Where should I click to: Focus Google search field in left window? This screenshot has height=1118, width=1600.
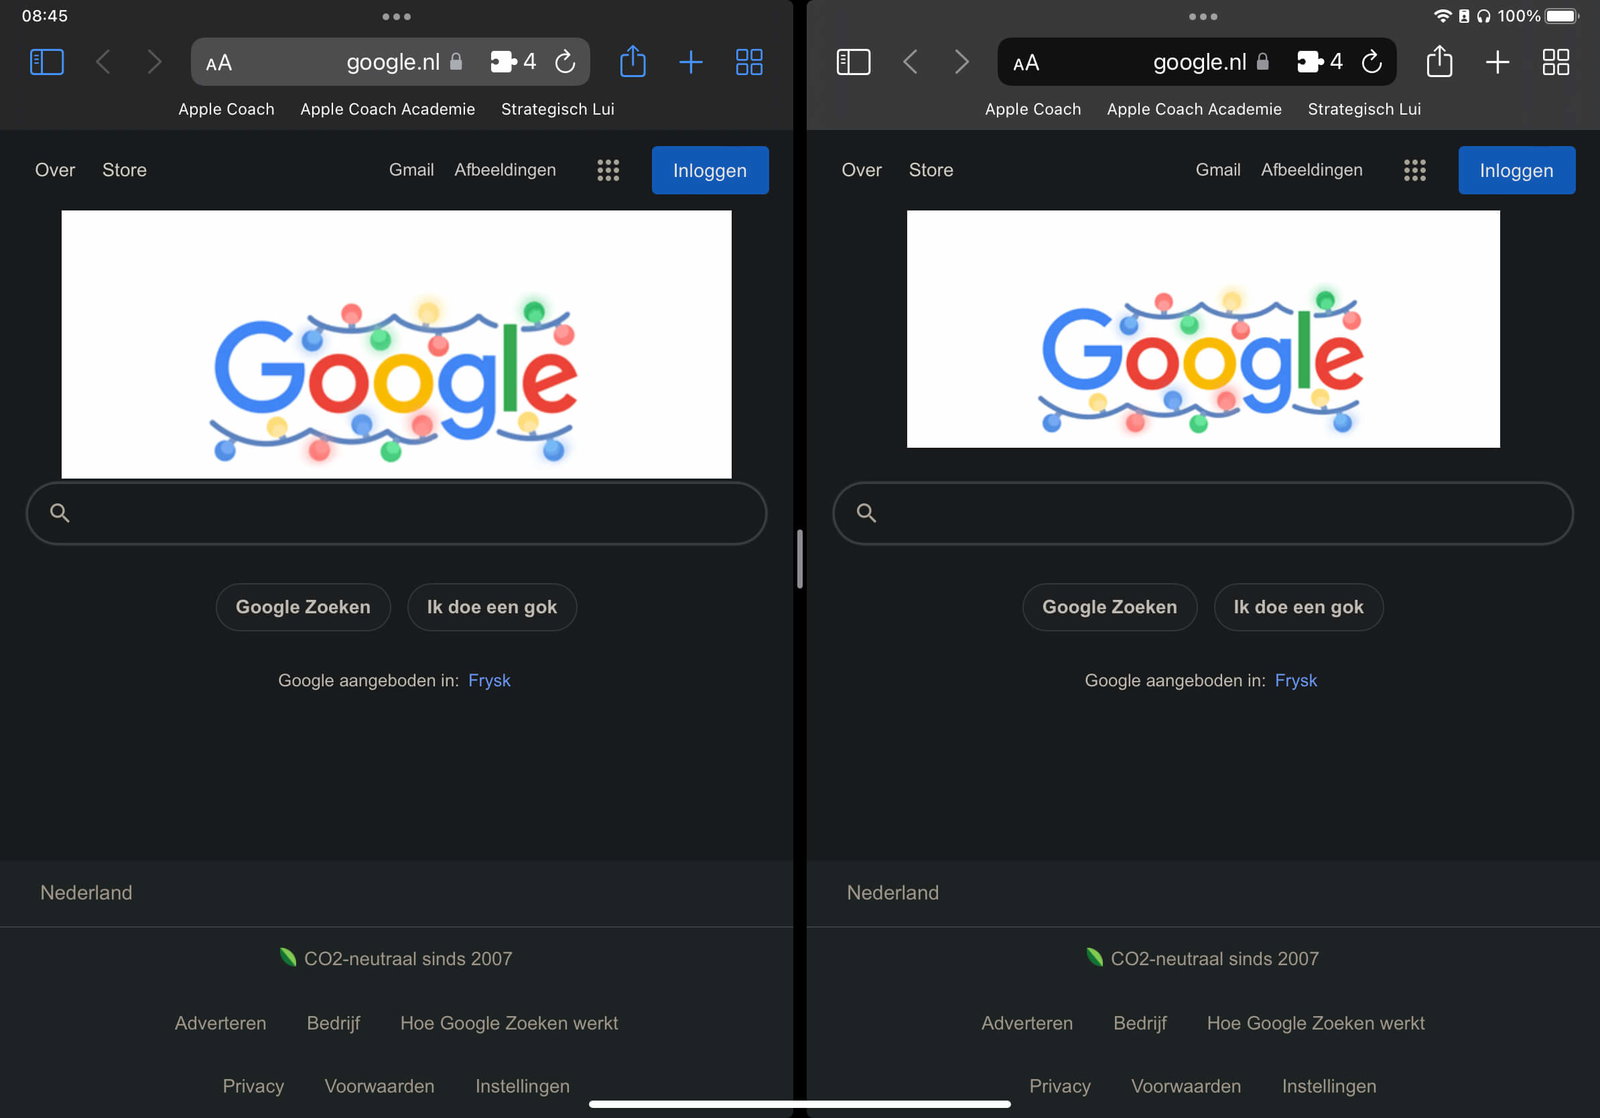396,513
